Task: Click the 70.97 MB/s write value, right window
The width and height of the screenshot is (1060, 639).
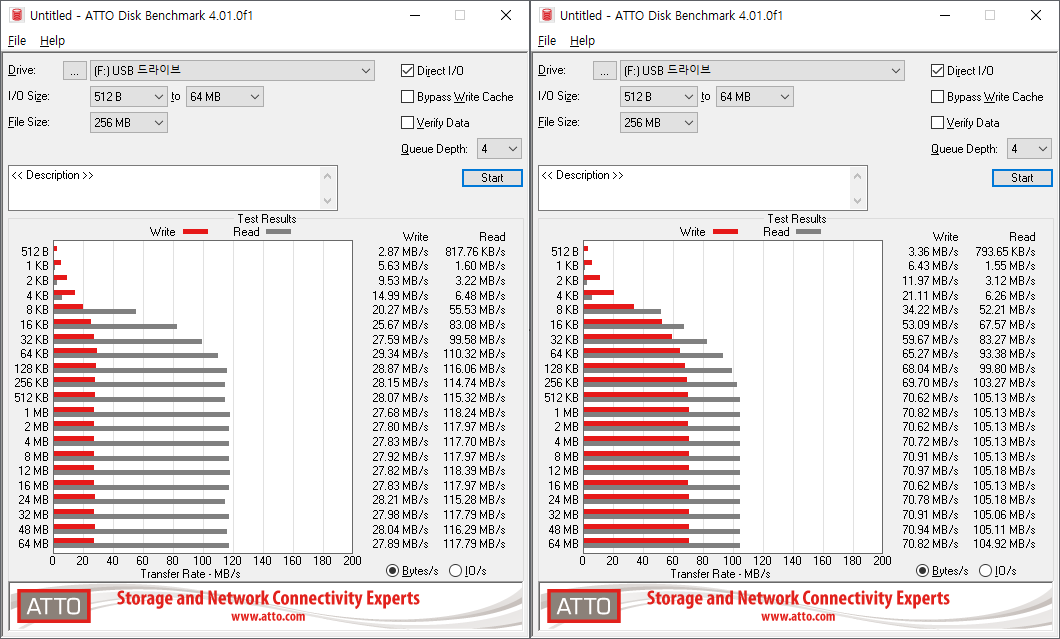Action: [x=930, y=471]
